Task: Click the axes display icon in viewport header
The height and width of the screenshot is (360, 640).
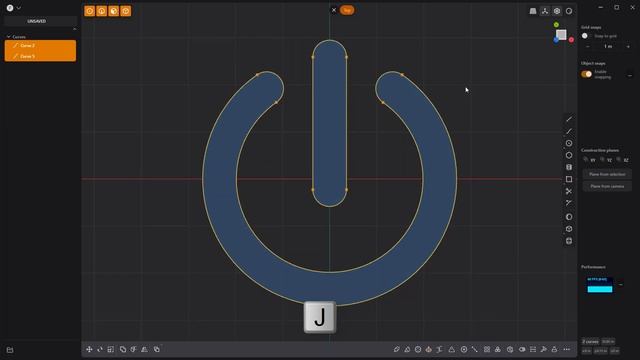Action: coord(545,11)
